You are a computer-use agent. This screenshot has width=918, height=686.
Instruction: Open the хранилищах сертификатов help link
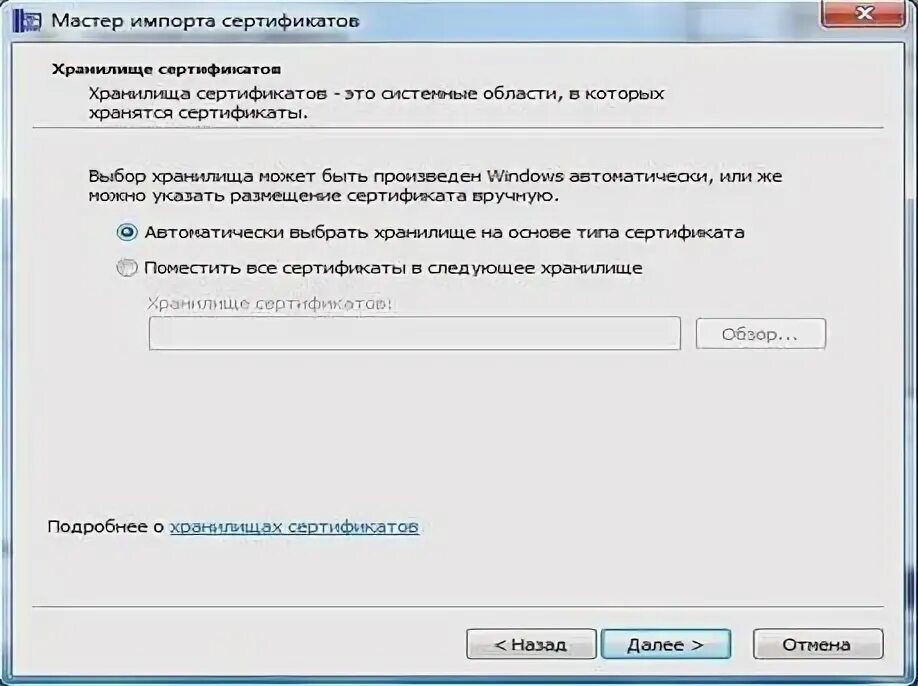(294, 527)
